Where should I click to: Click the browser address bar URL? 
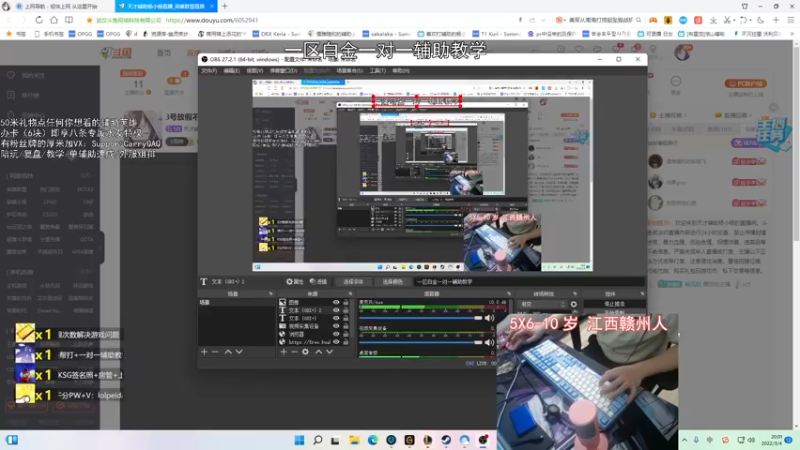212,20
